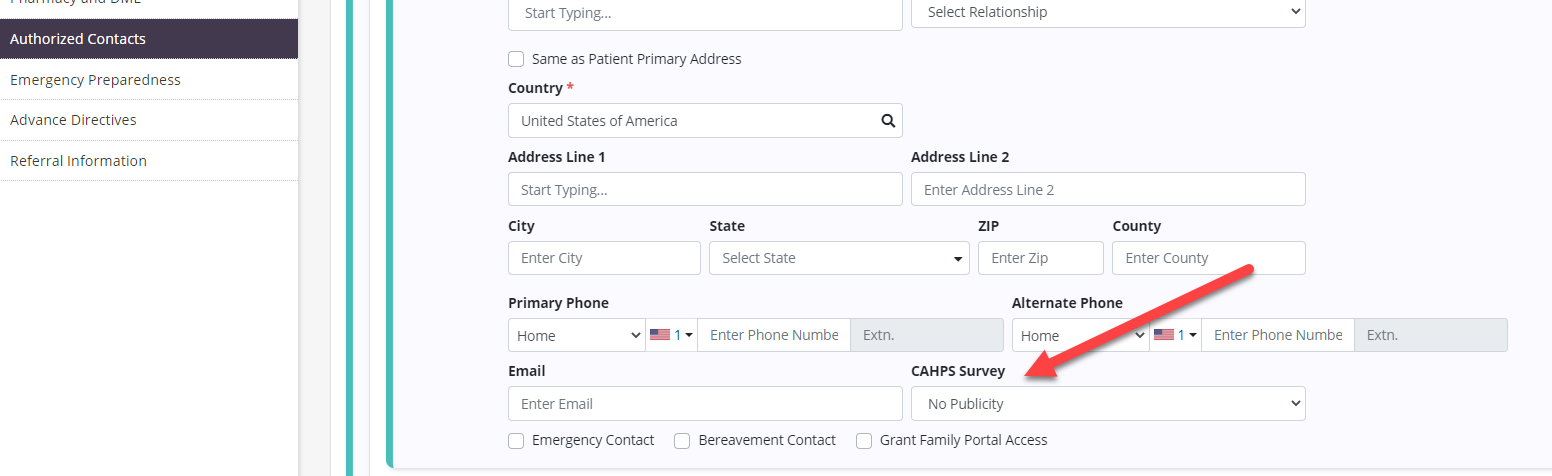Open the Select Relationship dropdown

click(1108, 12)
